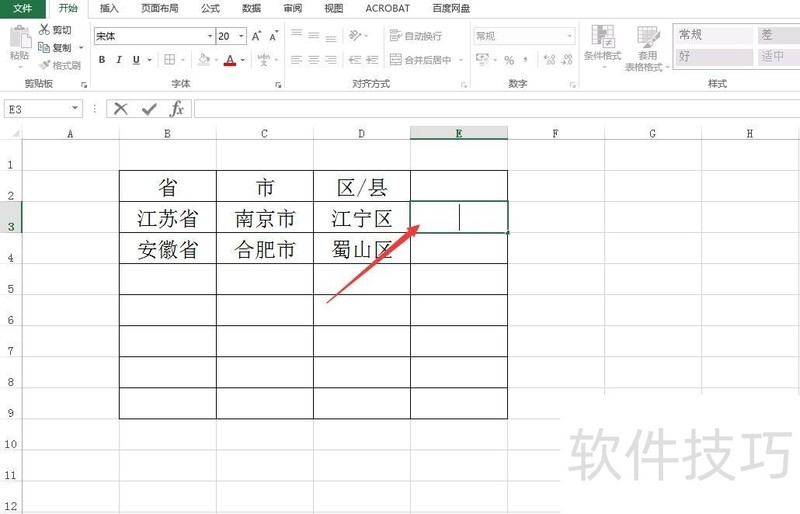Select the 好 cell style

coord(714,56)
